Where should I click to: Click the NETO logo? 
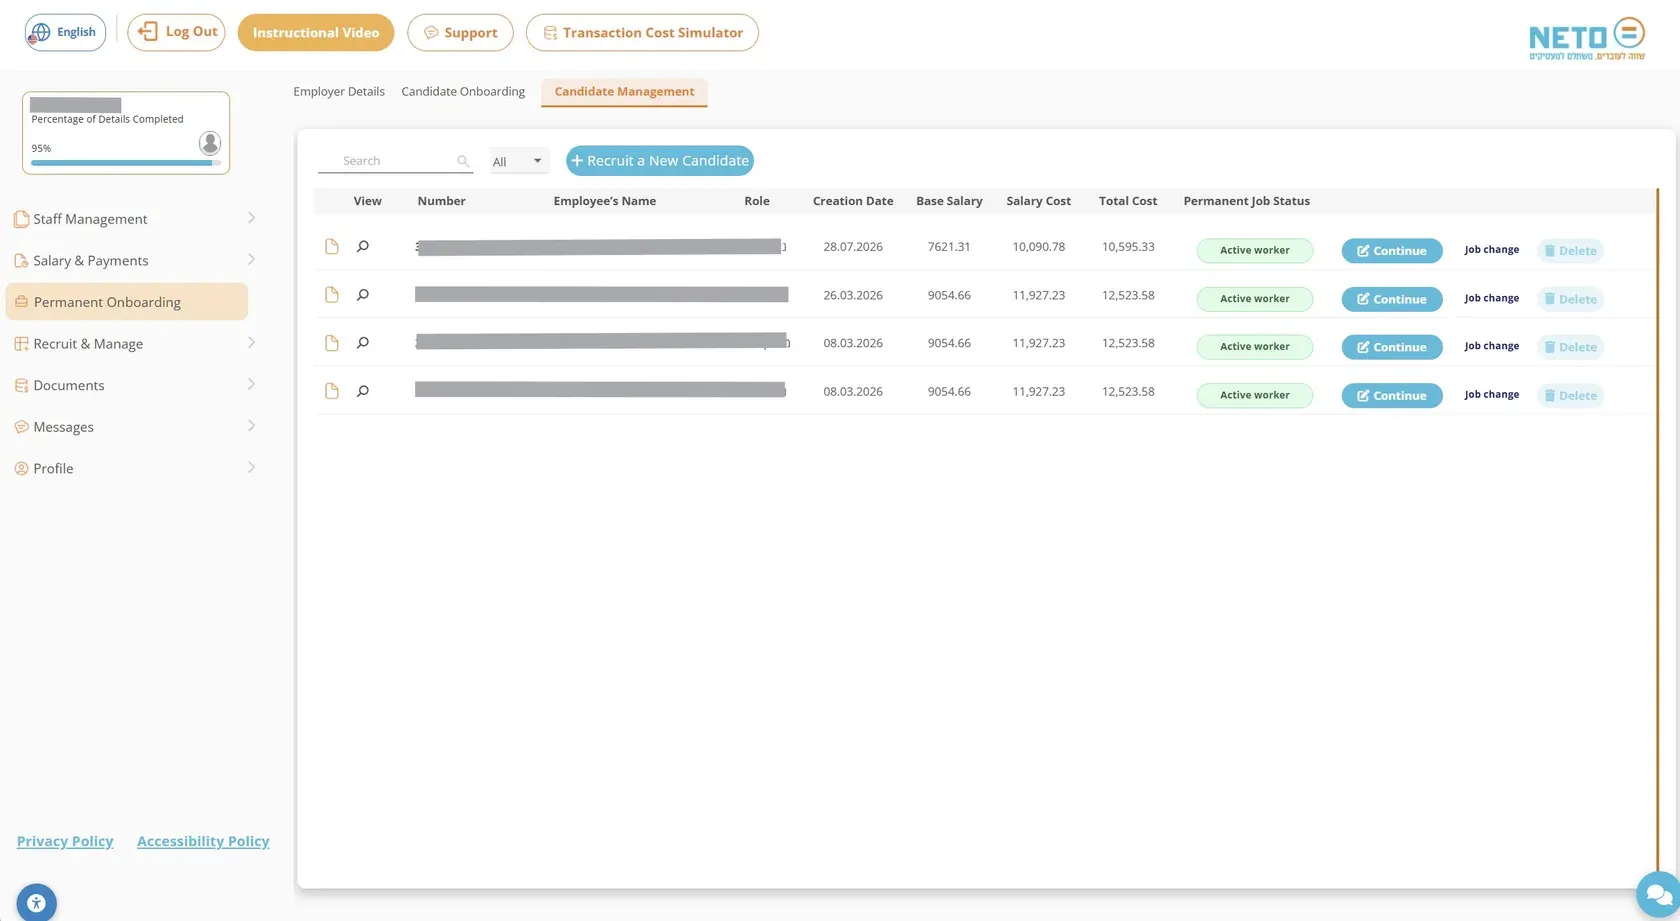1587,38
